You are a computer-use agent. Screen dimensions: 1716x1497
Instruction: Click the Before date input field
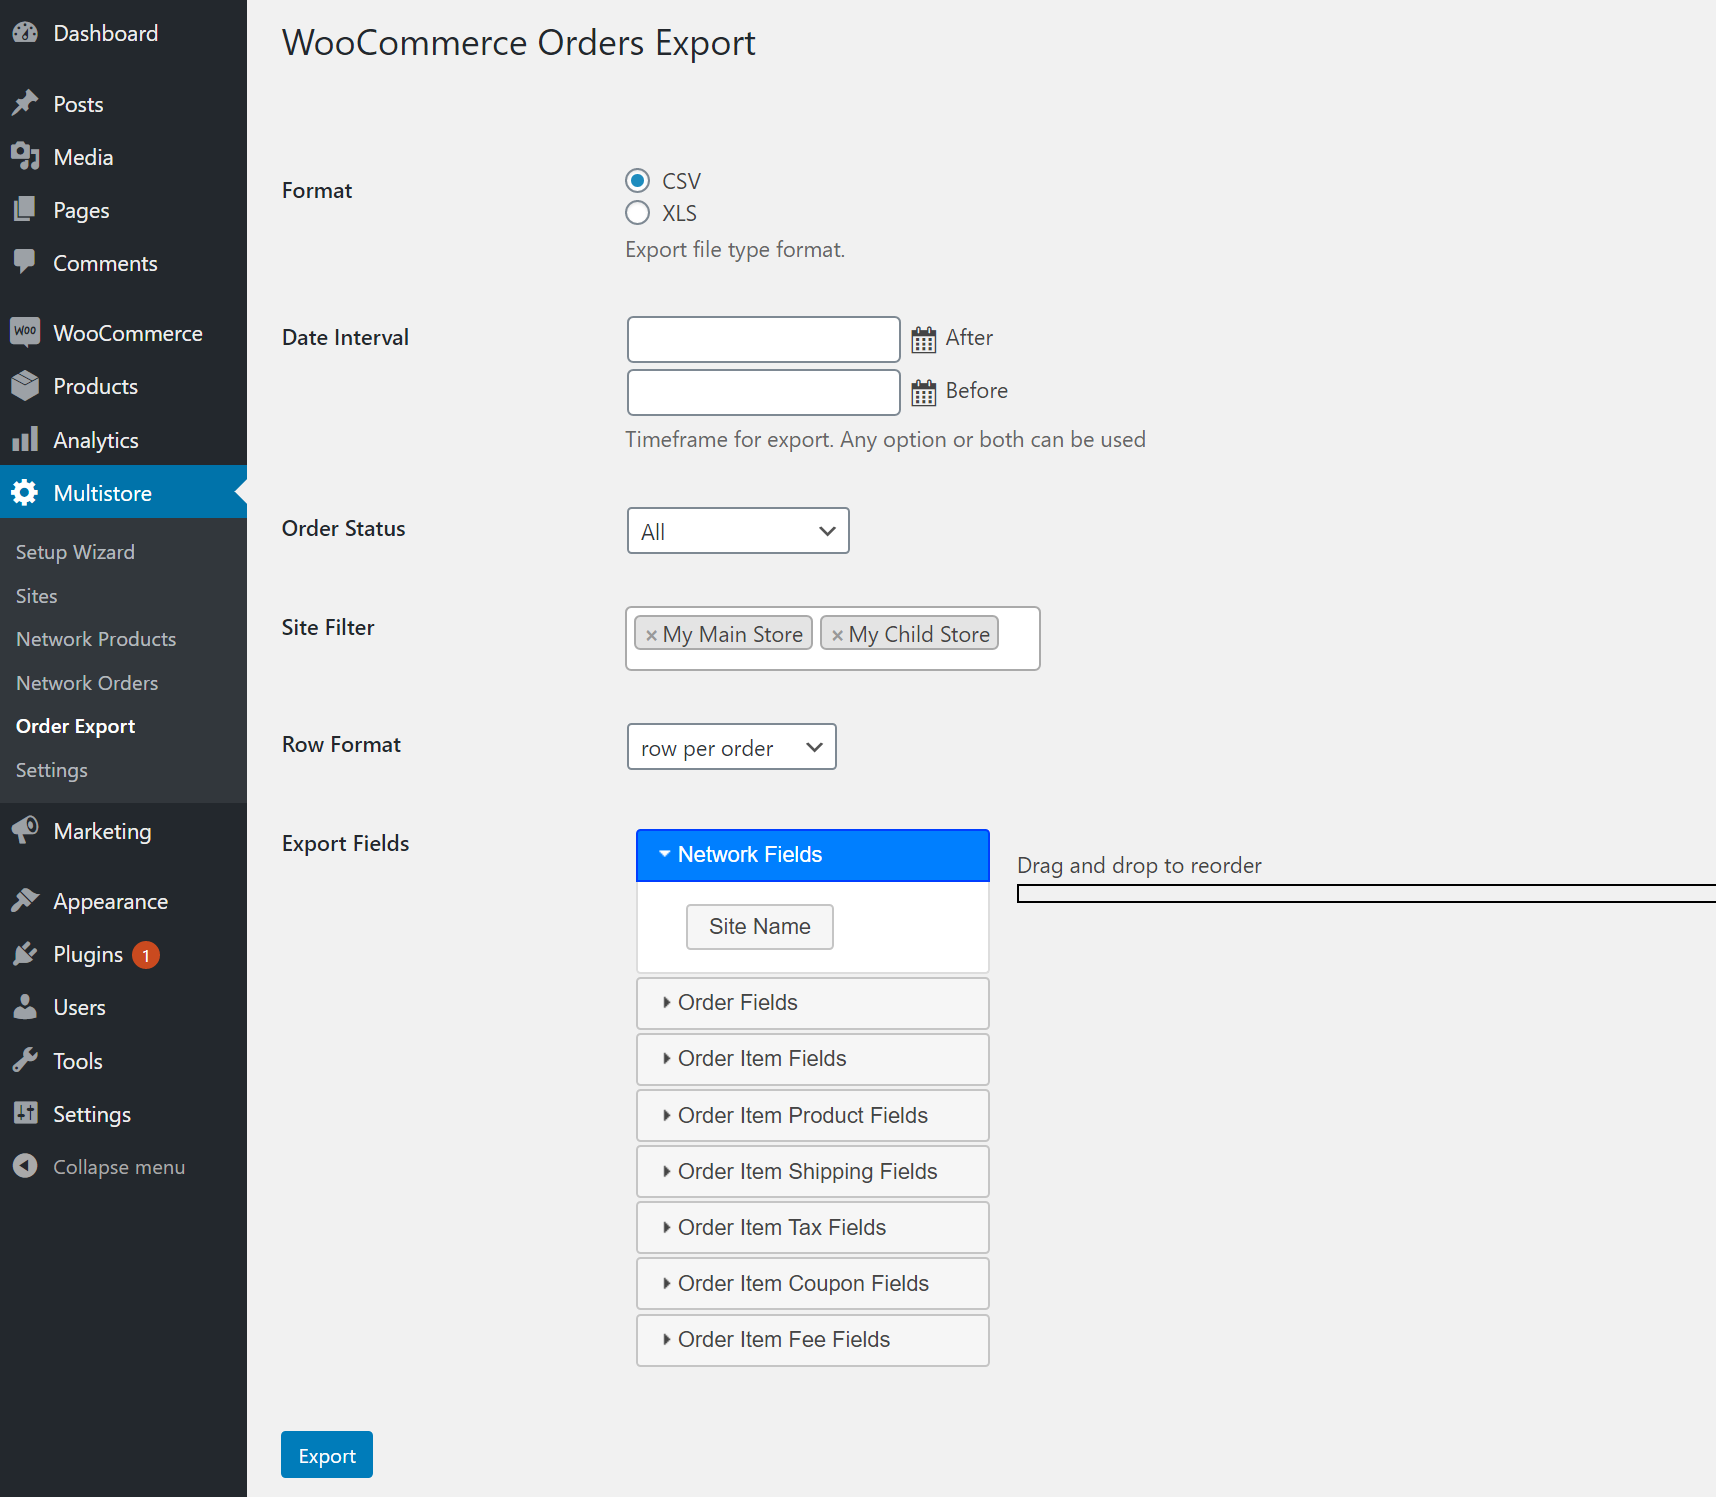(x=764, y=392)
